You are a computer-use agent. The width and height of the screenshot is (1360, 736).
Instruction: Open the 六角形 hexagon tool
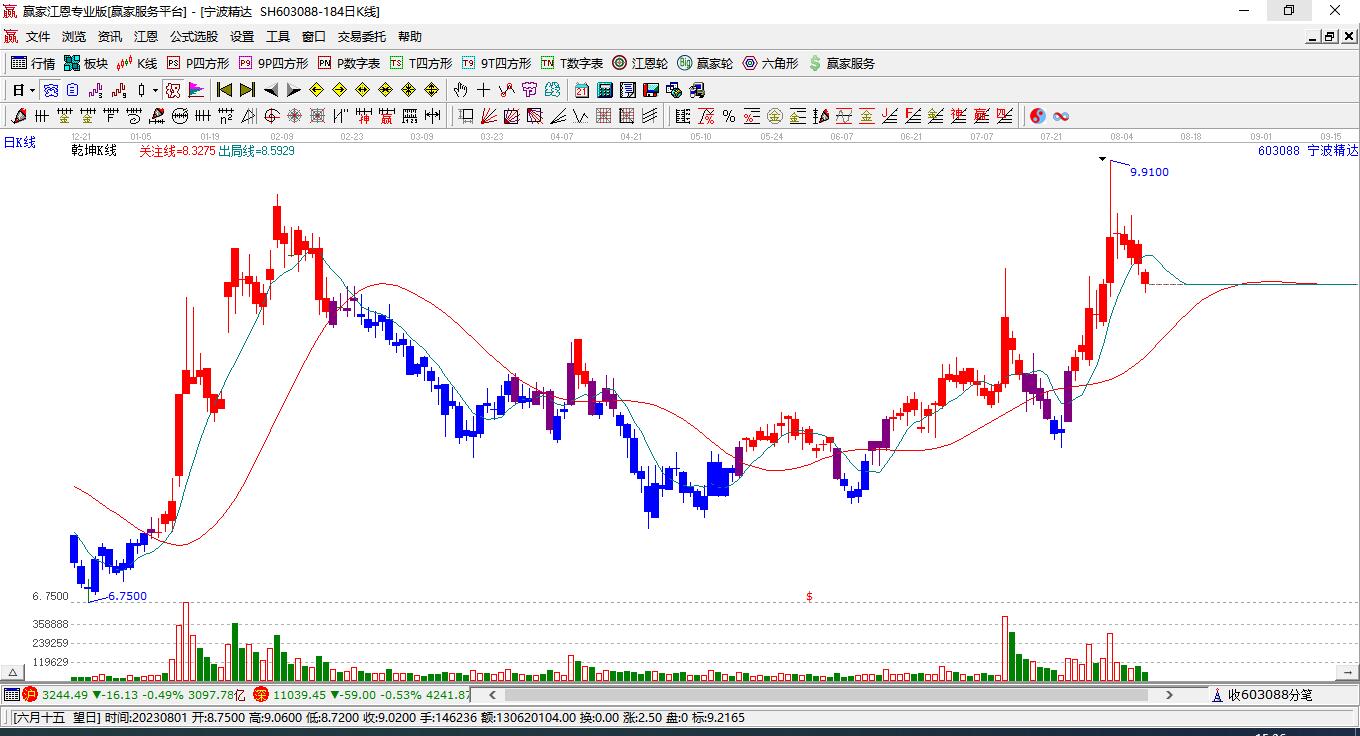[770, 63]
